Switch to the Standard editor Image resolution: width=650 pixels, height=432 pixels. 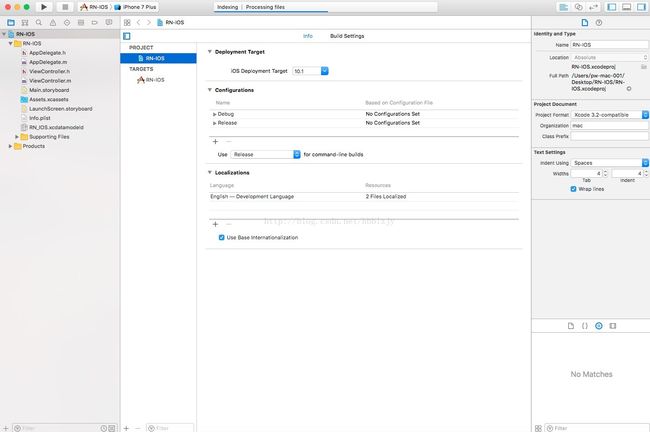564,7
